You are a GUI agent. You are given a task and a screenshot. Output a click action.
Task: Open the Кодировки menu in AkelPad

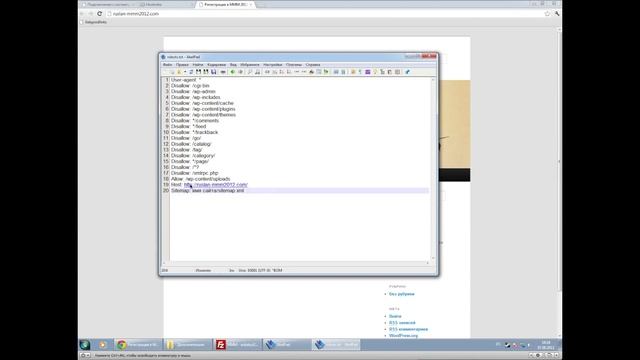[216, 64]
